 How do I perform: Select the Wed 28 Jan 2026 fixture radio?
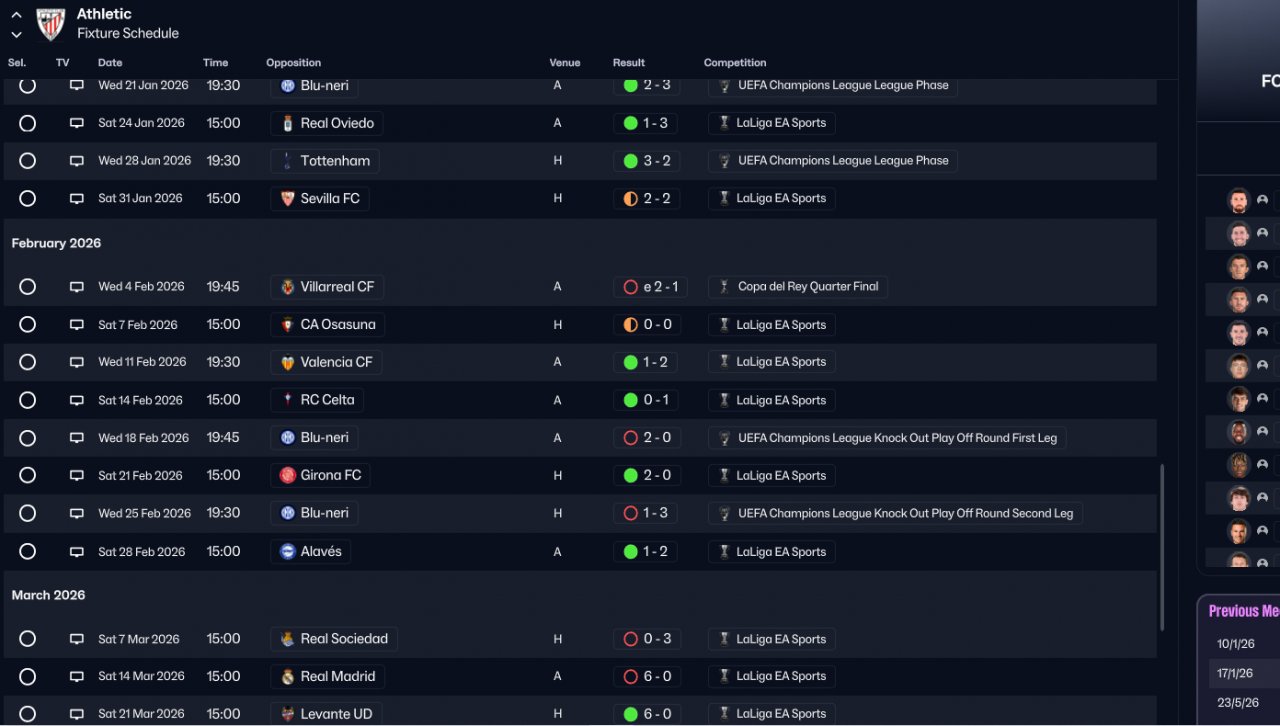coord(27,161)
